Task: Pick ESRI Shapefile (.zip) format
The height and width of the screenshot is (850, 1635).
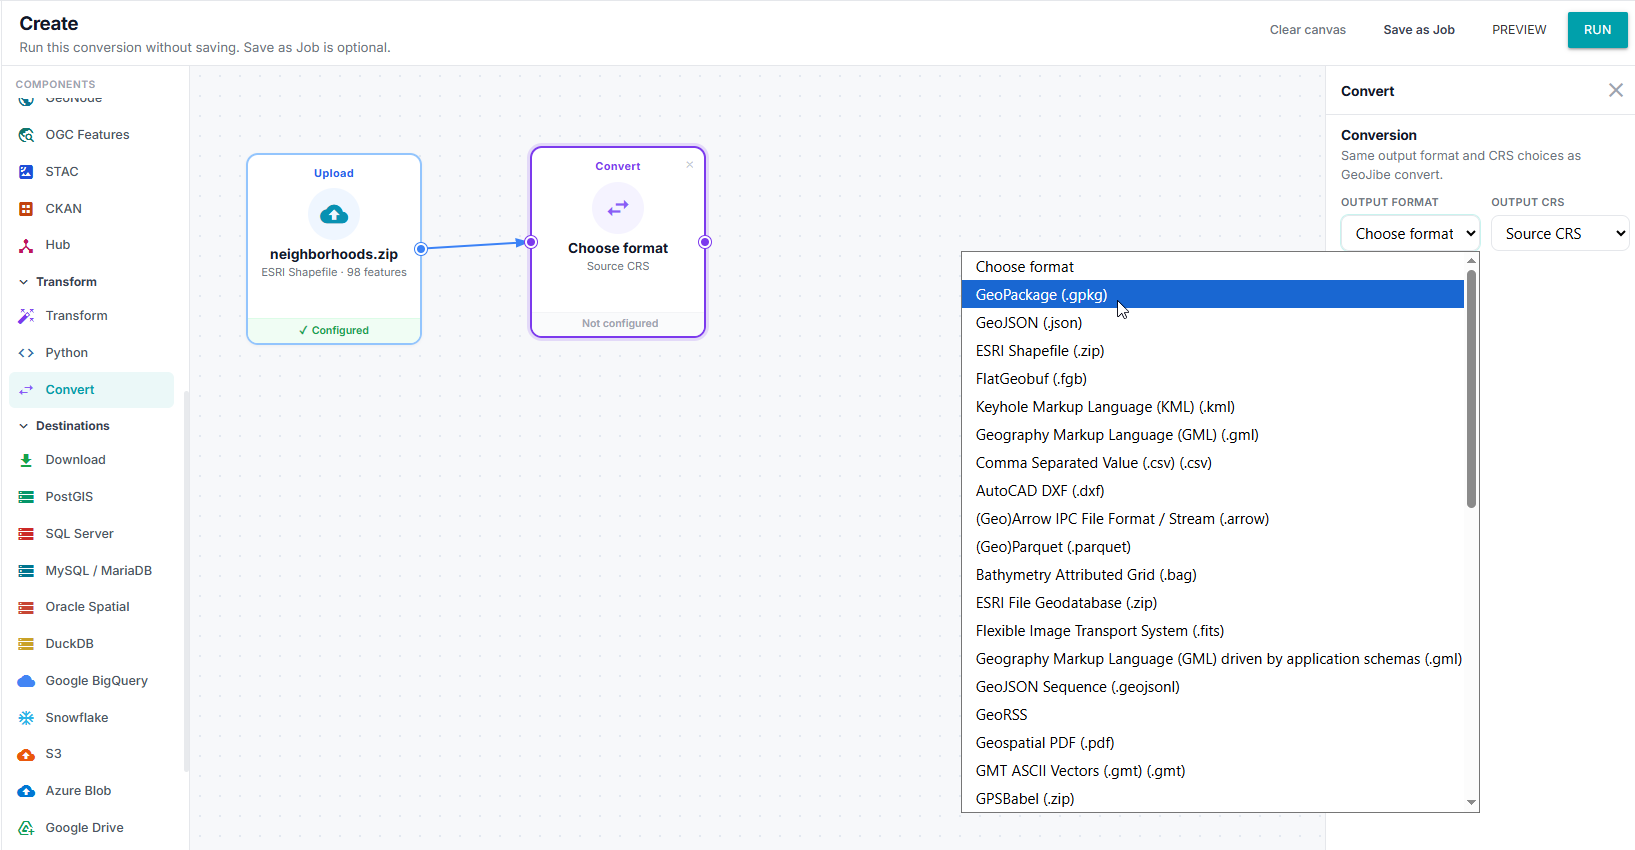Action: coord(1212,351)
